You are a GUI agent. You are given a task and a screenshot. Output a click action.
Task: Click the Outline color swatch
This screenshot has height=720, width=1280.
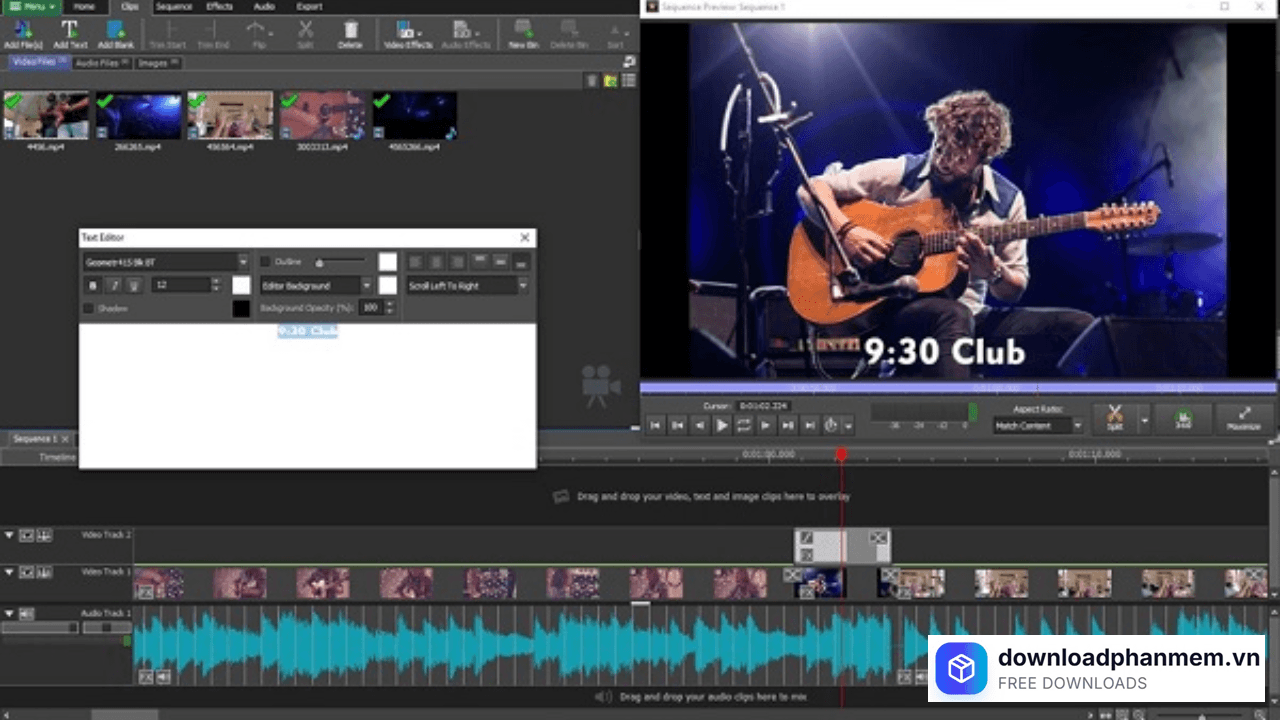pos(387,262)
